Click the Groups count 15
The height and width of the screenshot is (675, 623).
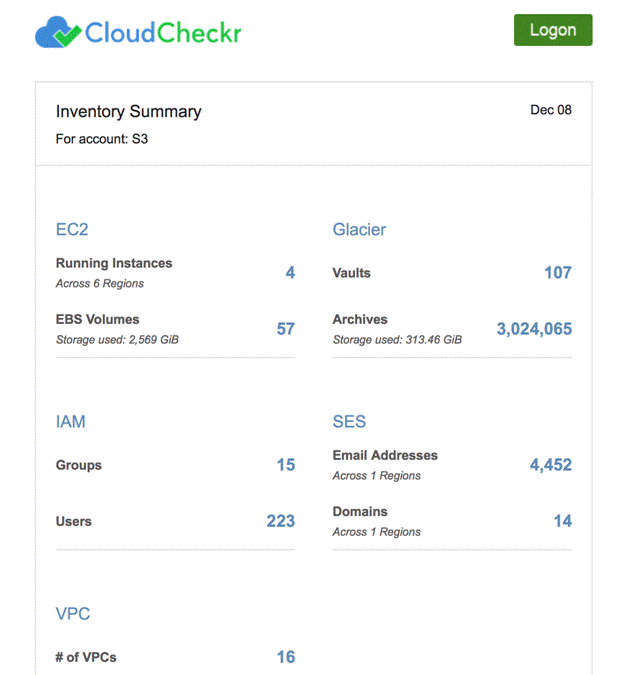click(x=286, y=465)
